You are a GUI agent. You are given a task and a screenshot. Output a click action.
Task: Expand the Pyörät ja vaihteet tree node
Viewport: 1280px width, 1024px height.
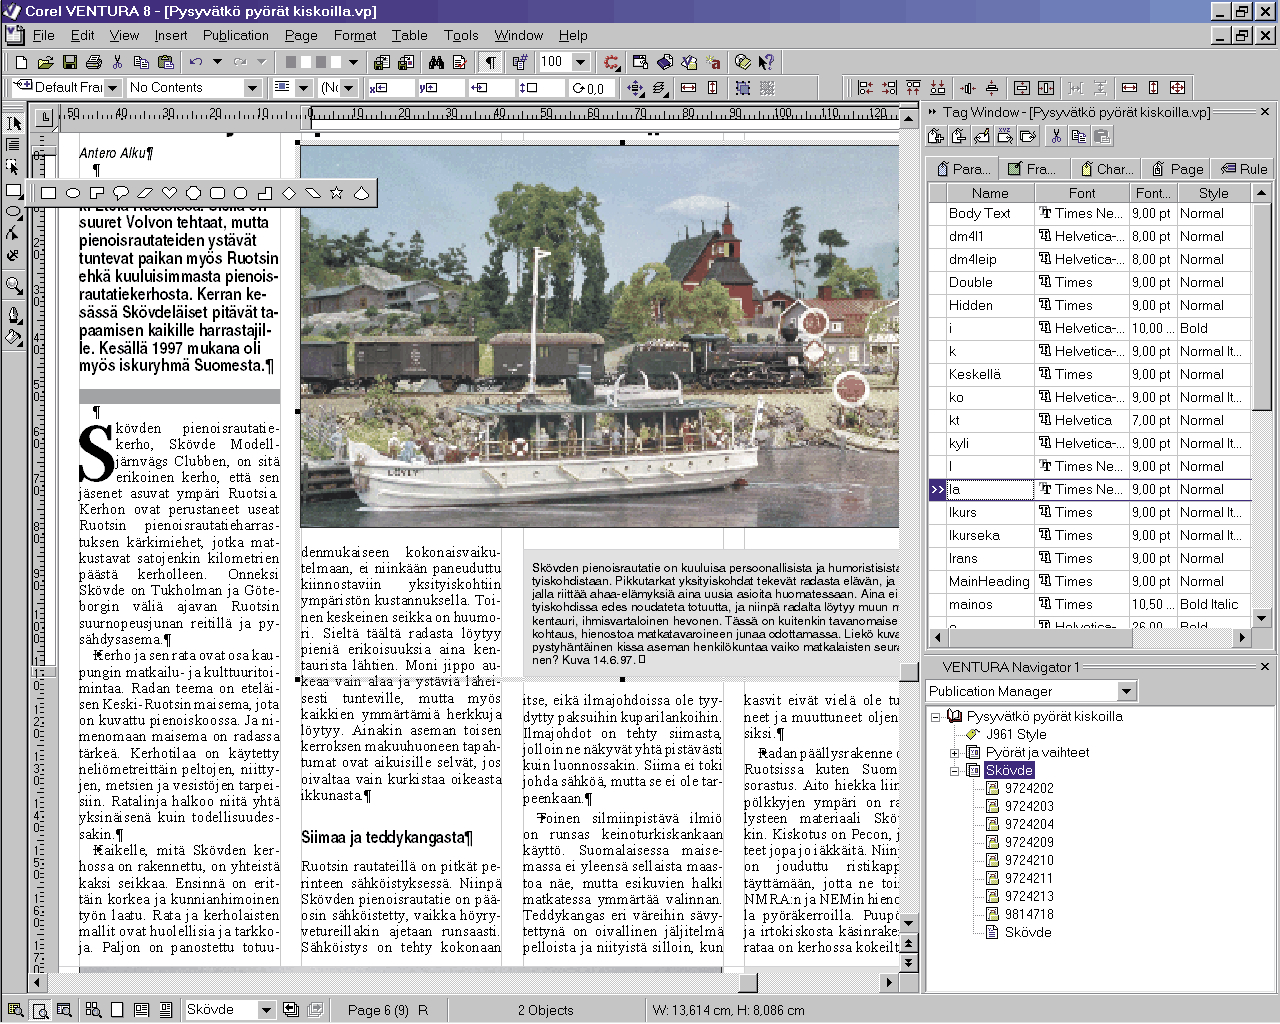957,752
